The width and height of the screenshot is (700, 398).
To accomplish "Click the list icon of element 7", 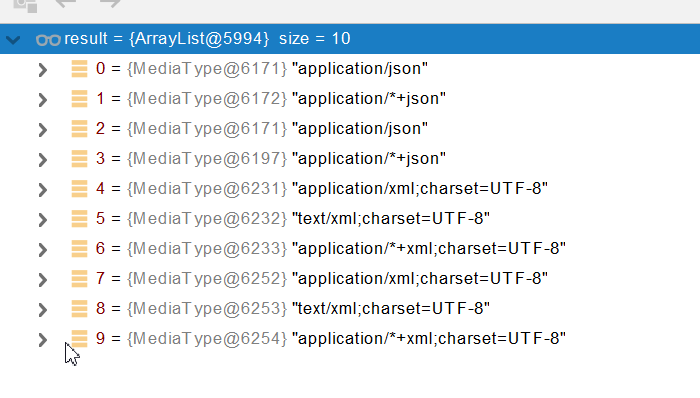I will pyautogui.click(x=79, y=279).
